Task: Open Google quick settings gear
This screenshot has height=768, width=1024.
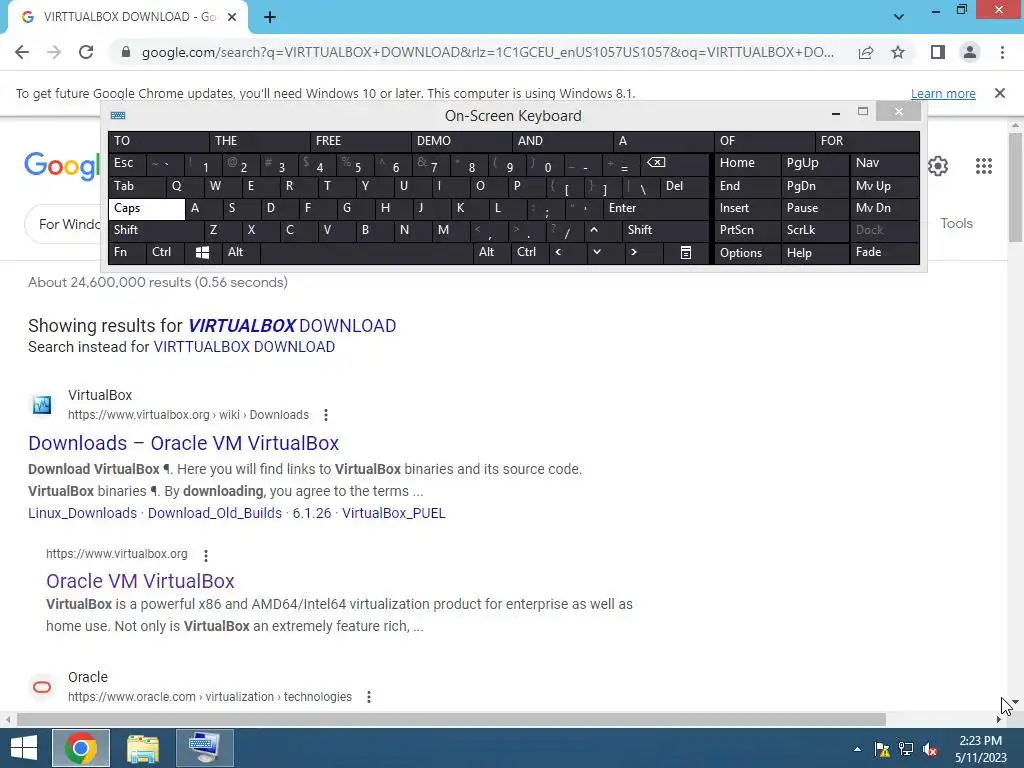Action: tap(938, 167)
